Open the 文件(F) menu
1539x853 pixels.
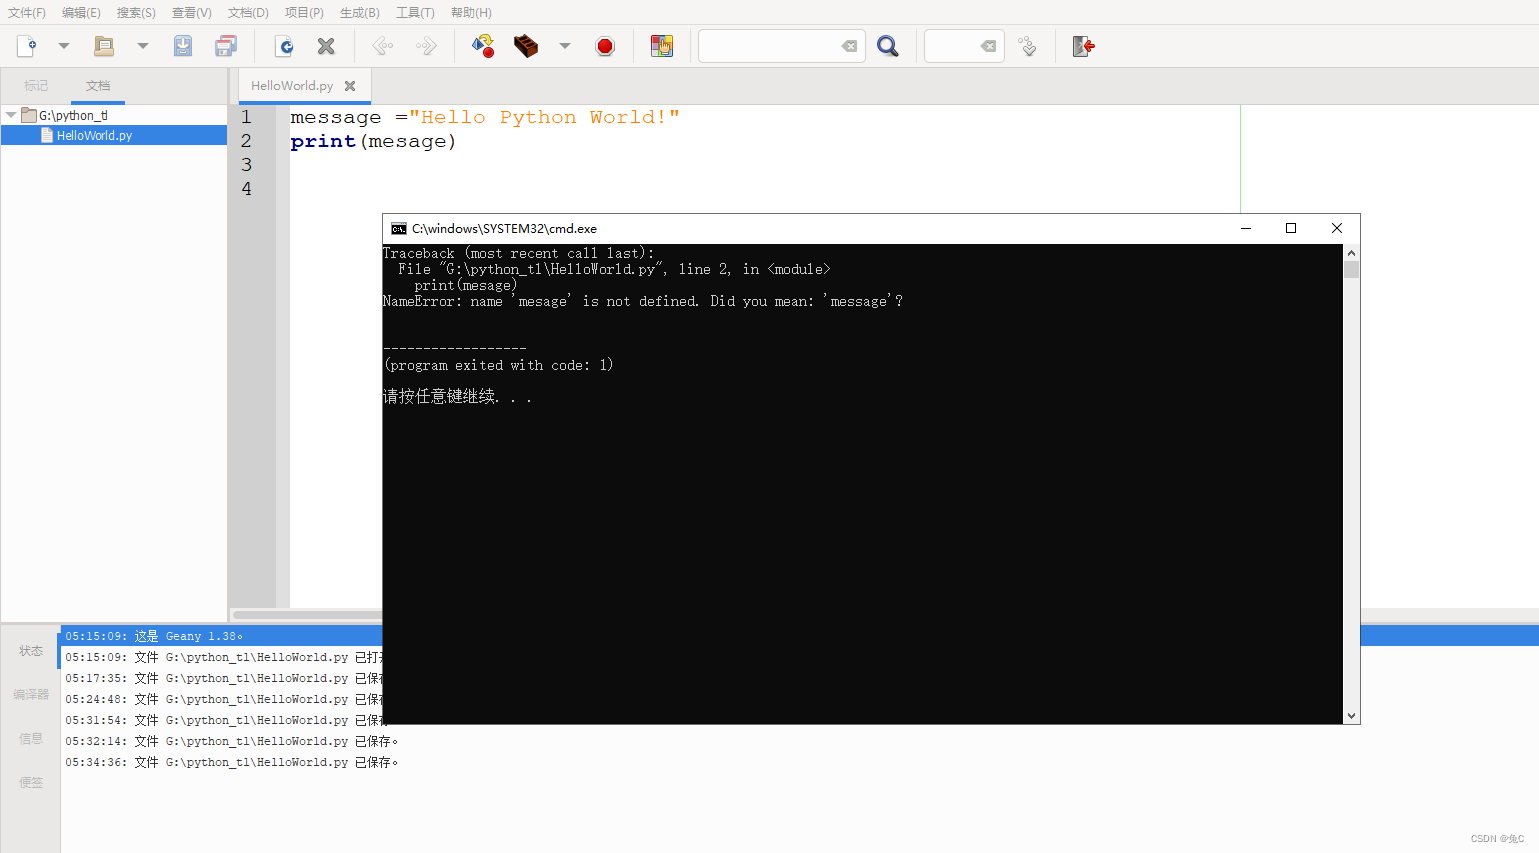(27, 13)
